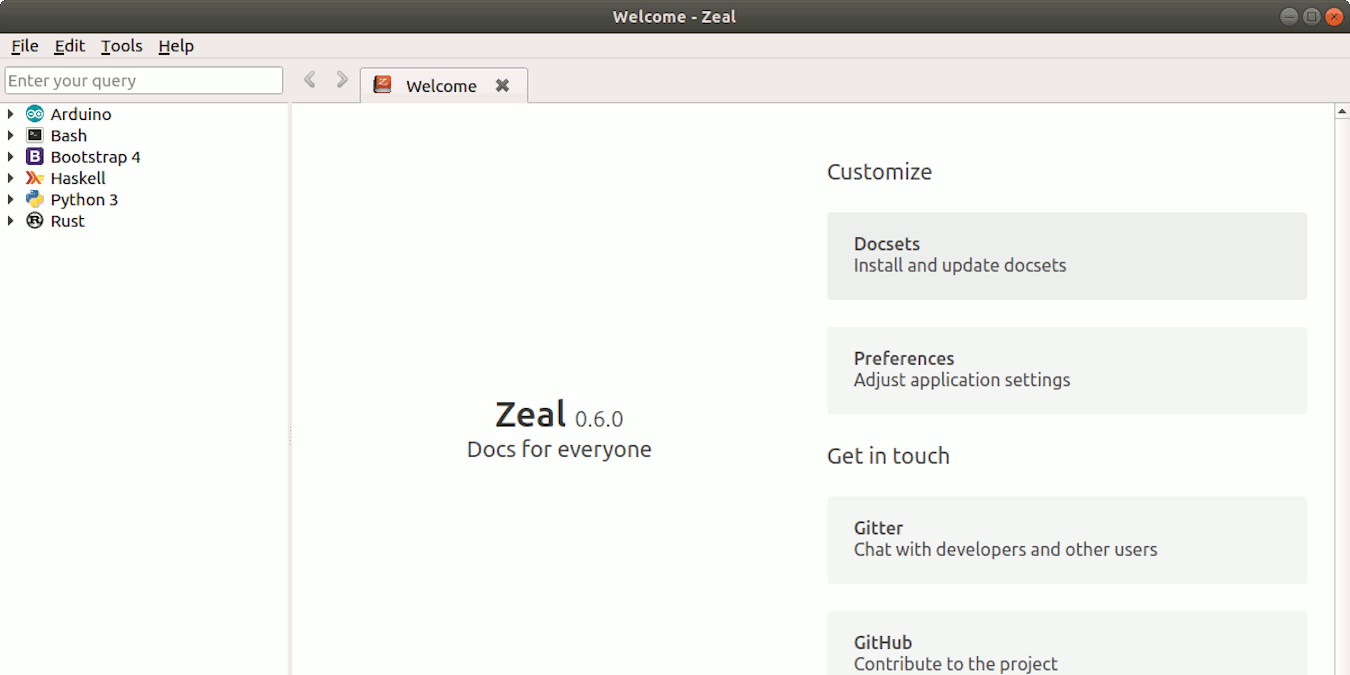Expand the Haskell docset tree
Screen dimensions: 1350x675
point(12,177)
